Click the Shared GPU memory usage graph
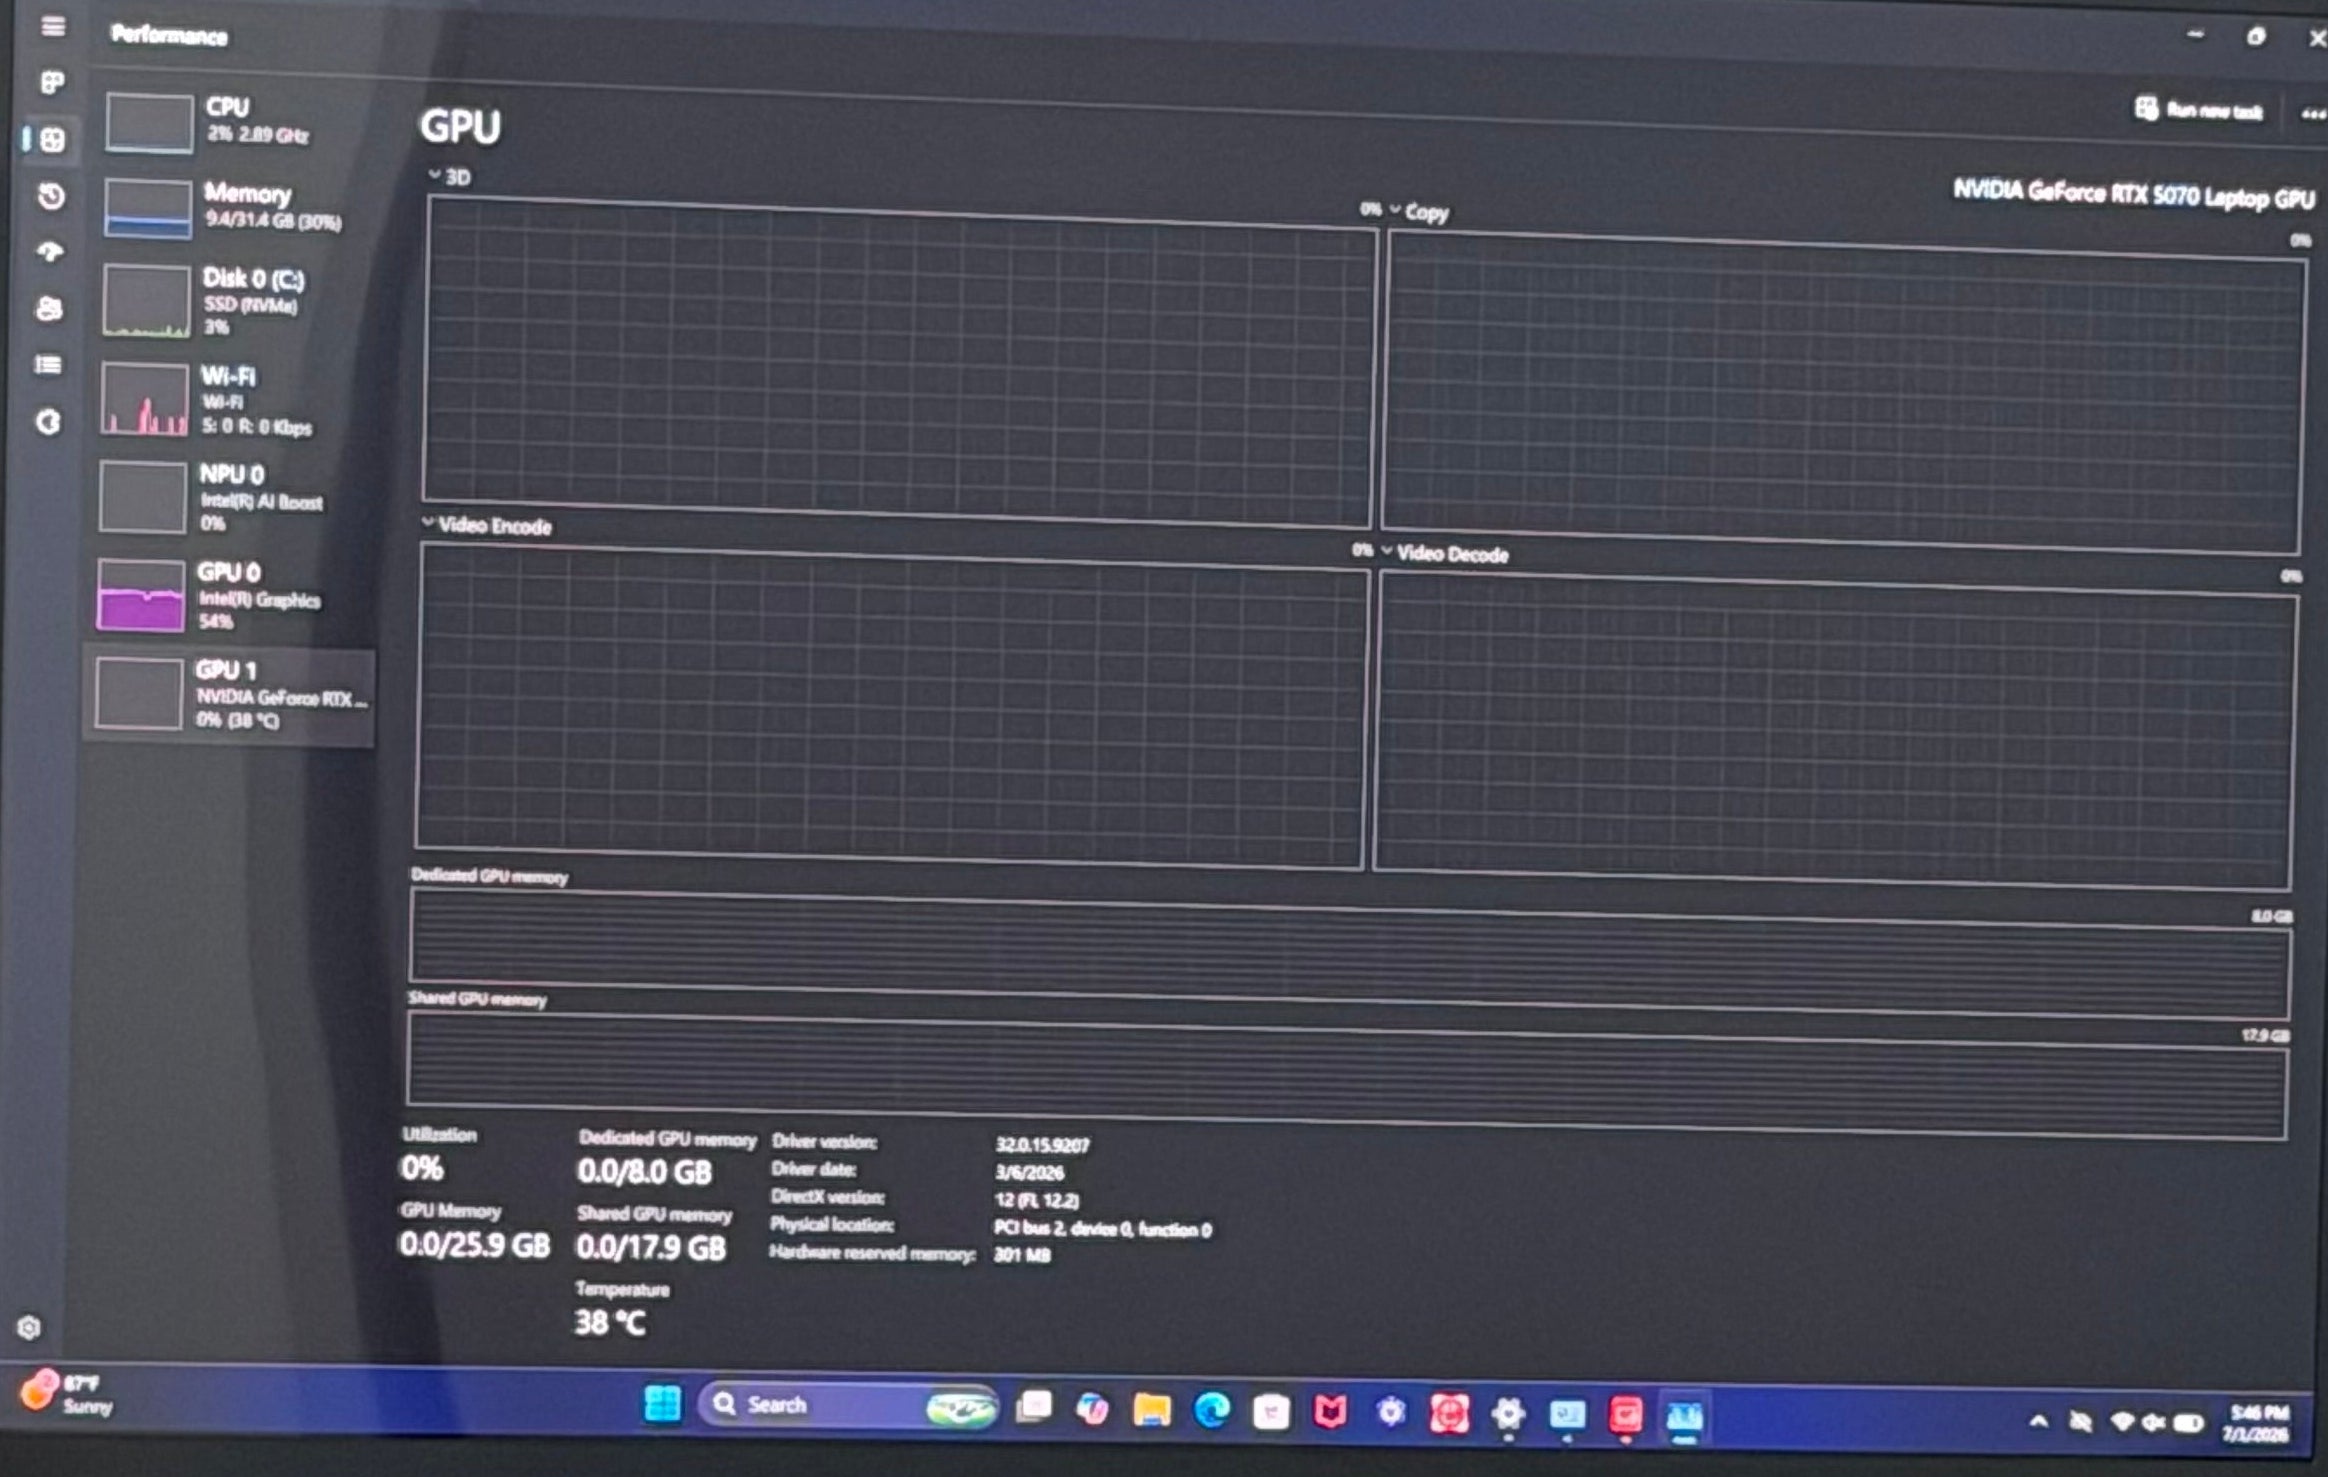The image size is (2328, 1477). (1347, 1075)
